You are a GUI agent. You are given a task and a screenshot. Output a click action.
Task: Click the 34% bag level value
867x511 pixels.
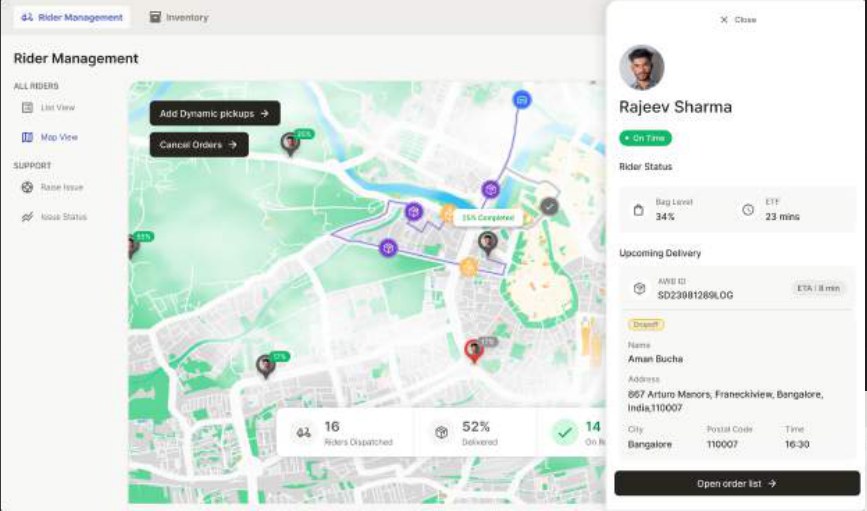665,217
